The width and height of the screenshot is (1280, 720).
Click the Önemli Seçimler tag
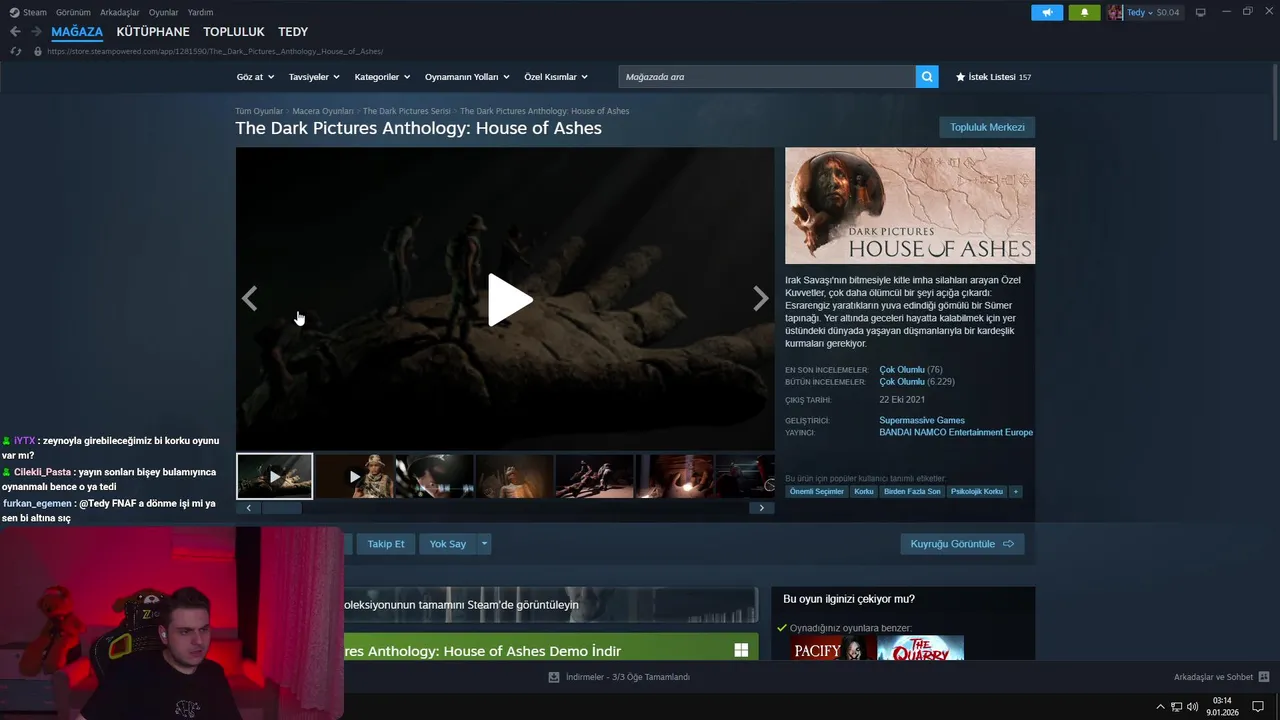(x=816, y=492)
